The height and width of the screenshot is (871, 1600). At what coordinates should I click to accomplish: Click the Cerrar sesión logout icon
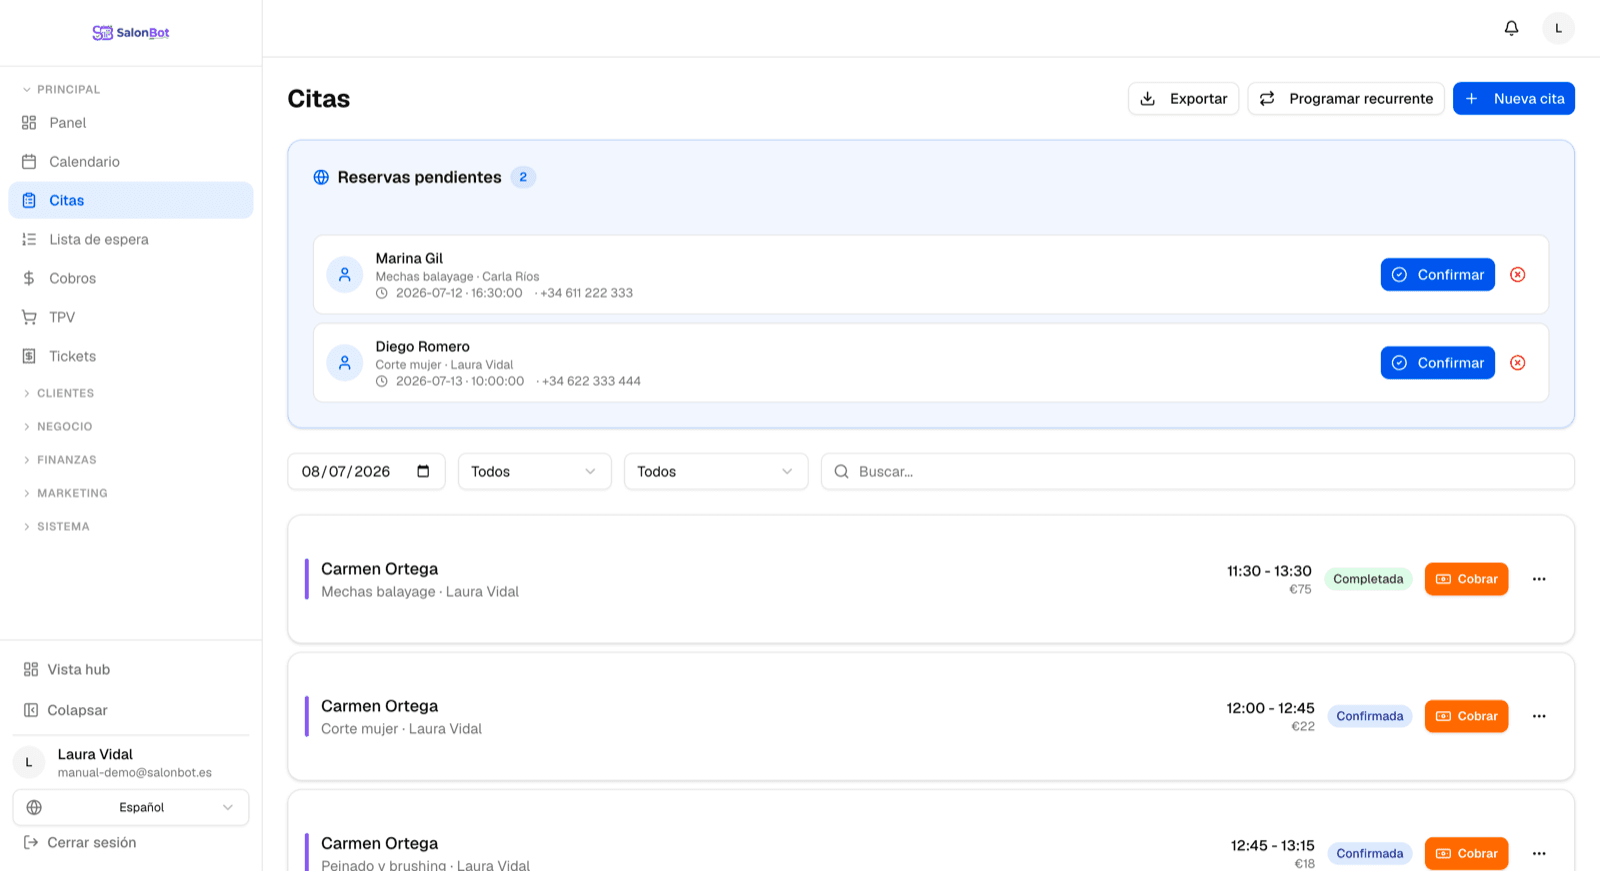pos(31,843)
